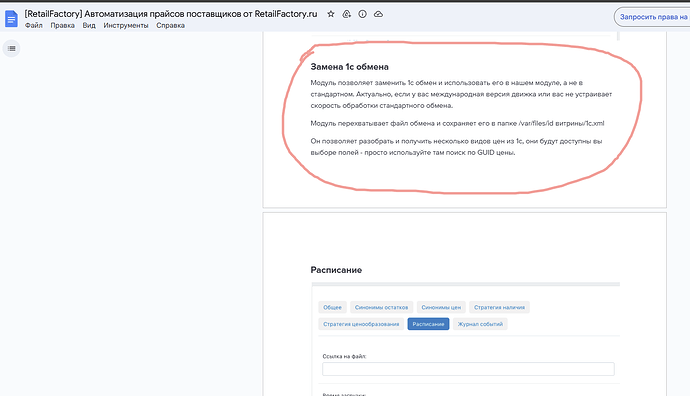The height and width of the screenshot is (396, 690).
Task: Show the document outline sidebar
Action: 11,48
